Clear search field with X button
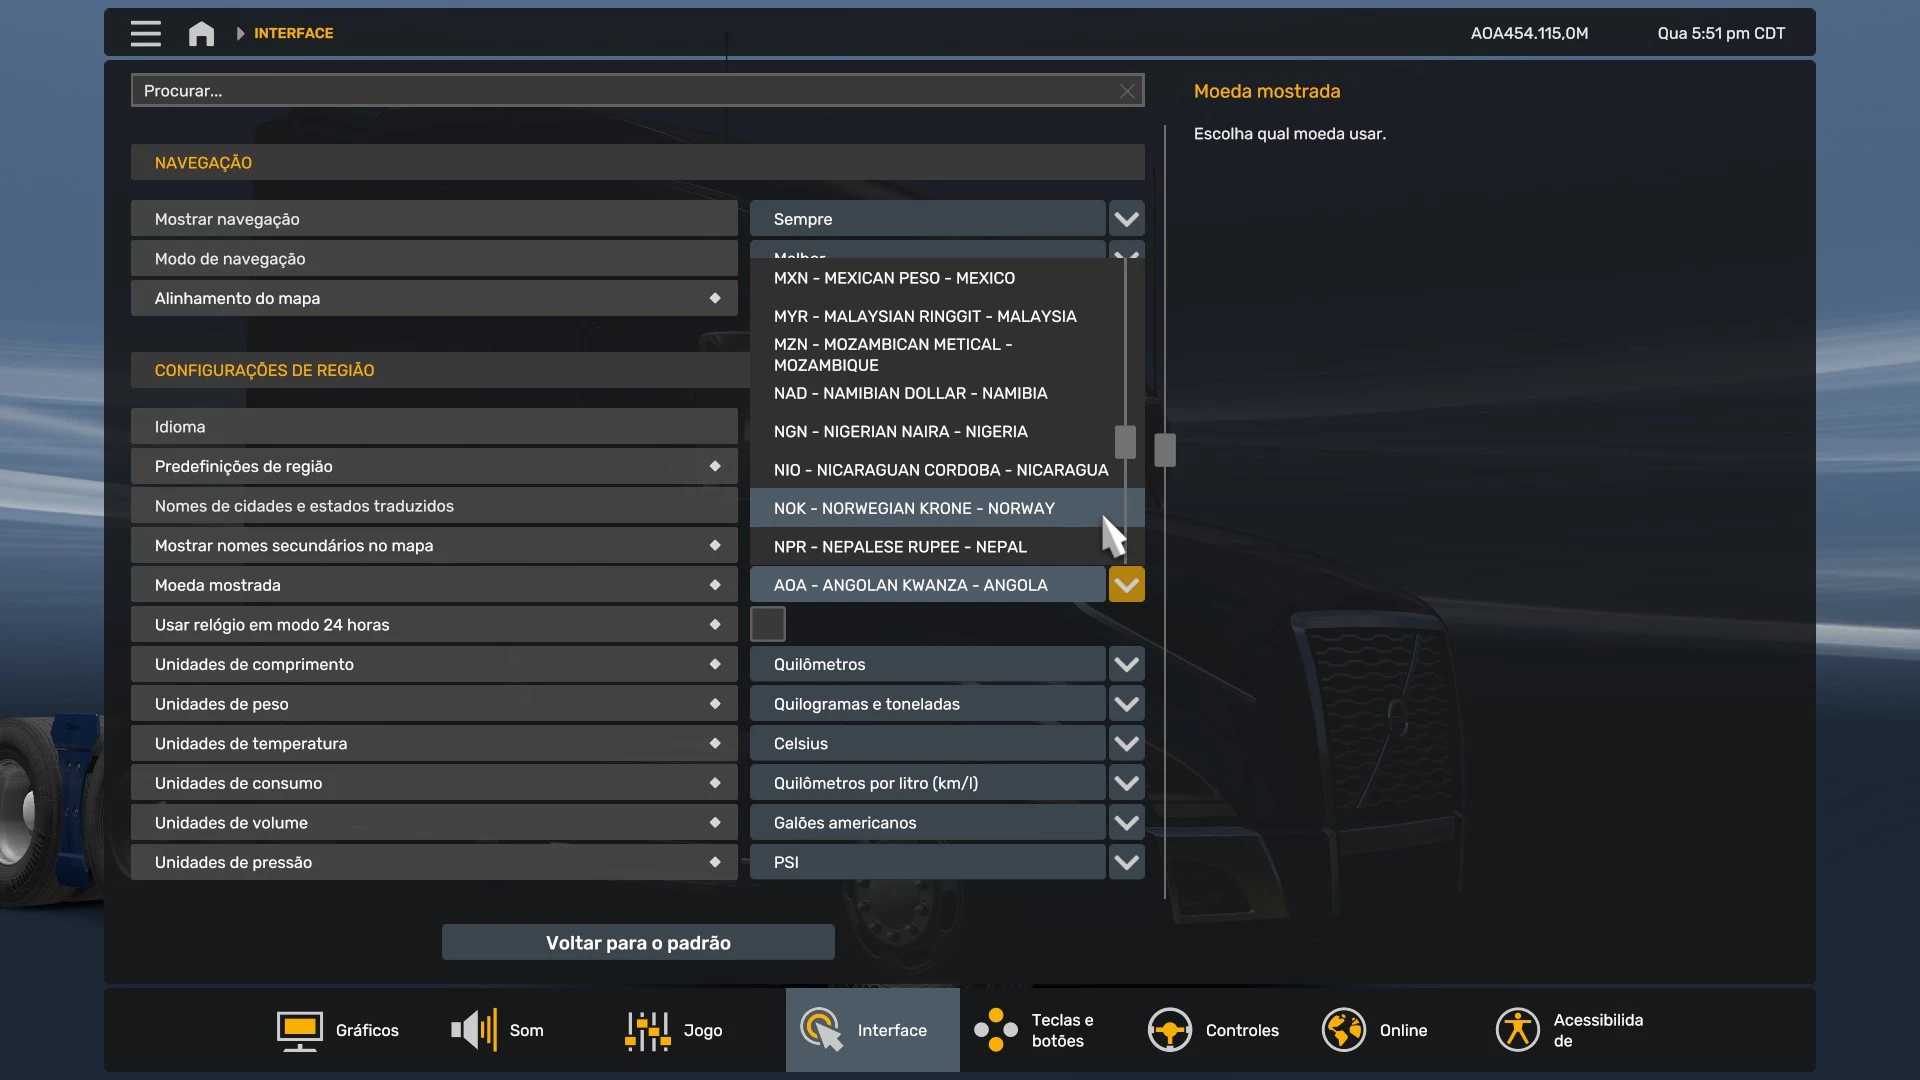1920x1080 pixels. coord(1127,91)
